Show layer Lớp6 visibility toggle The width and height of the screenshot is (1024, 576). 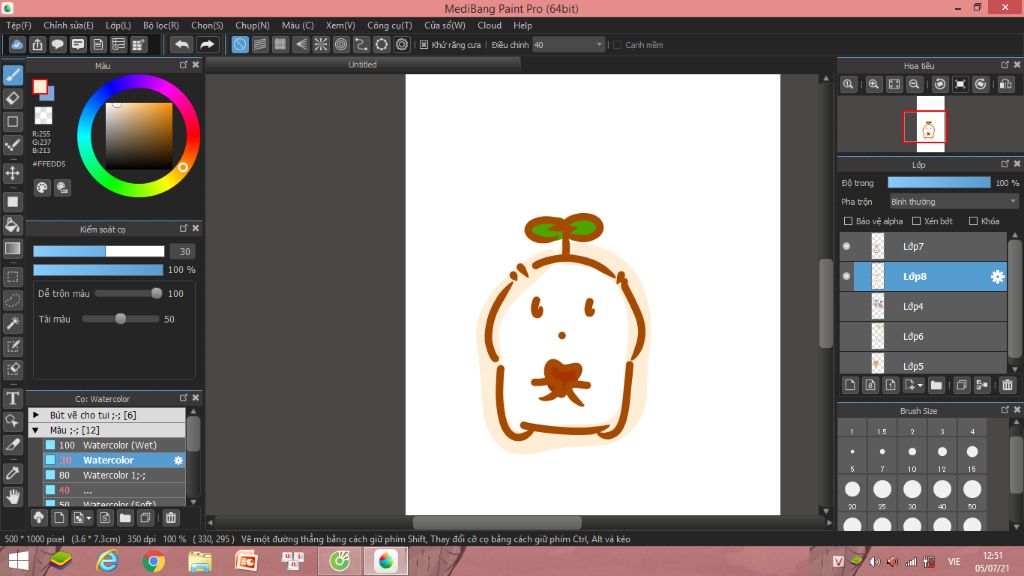pos(846,336)
